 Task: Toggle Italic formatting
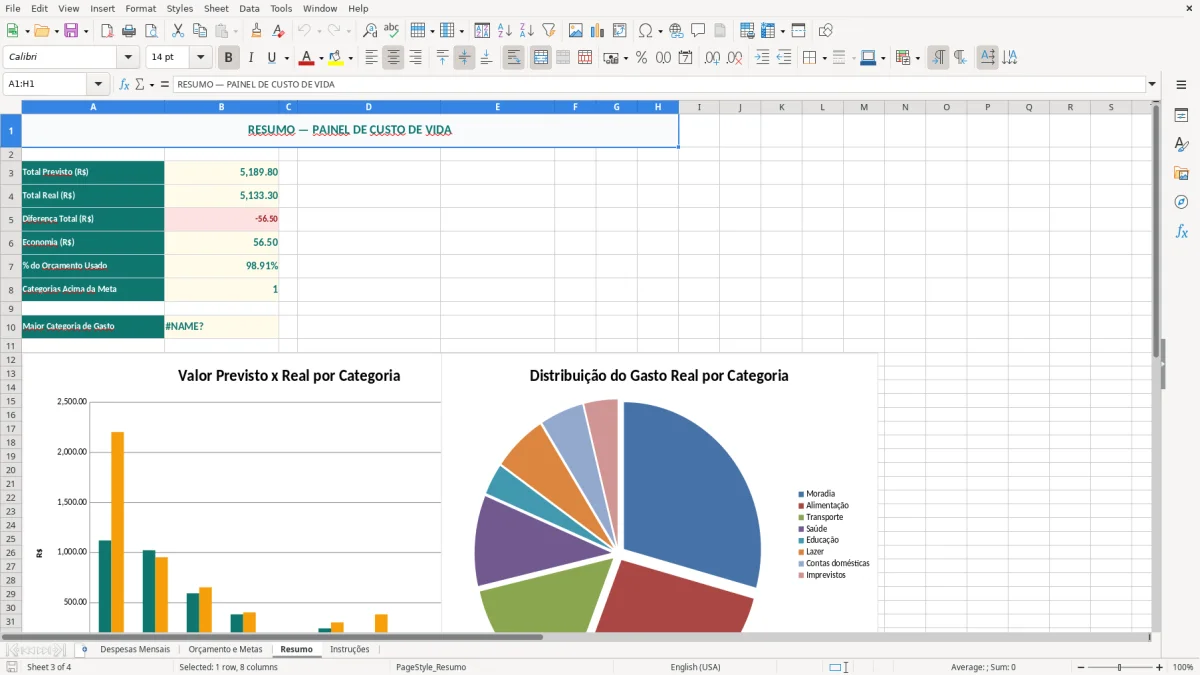[x=251, y=58]
